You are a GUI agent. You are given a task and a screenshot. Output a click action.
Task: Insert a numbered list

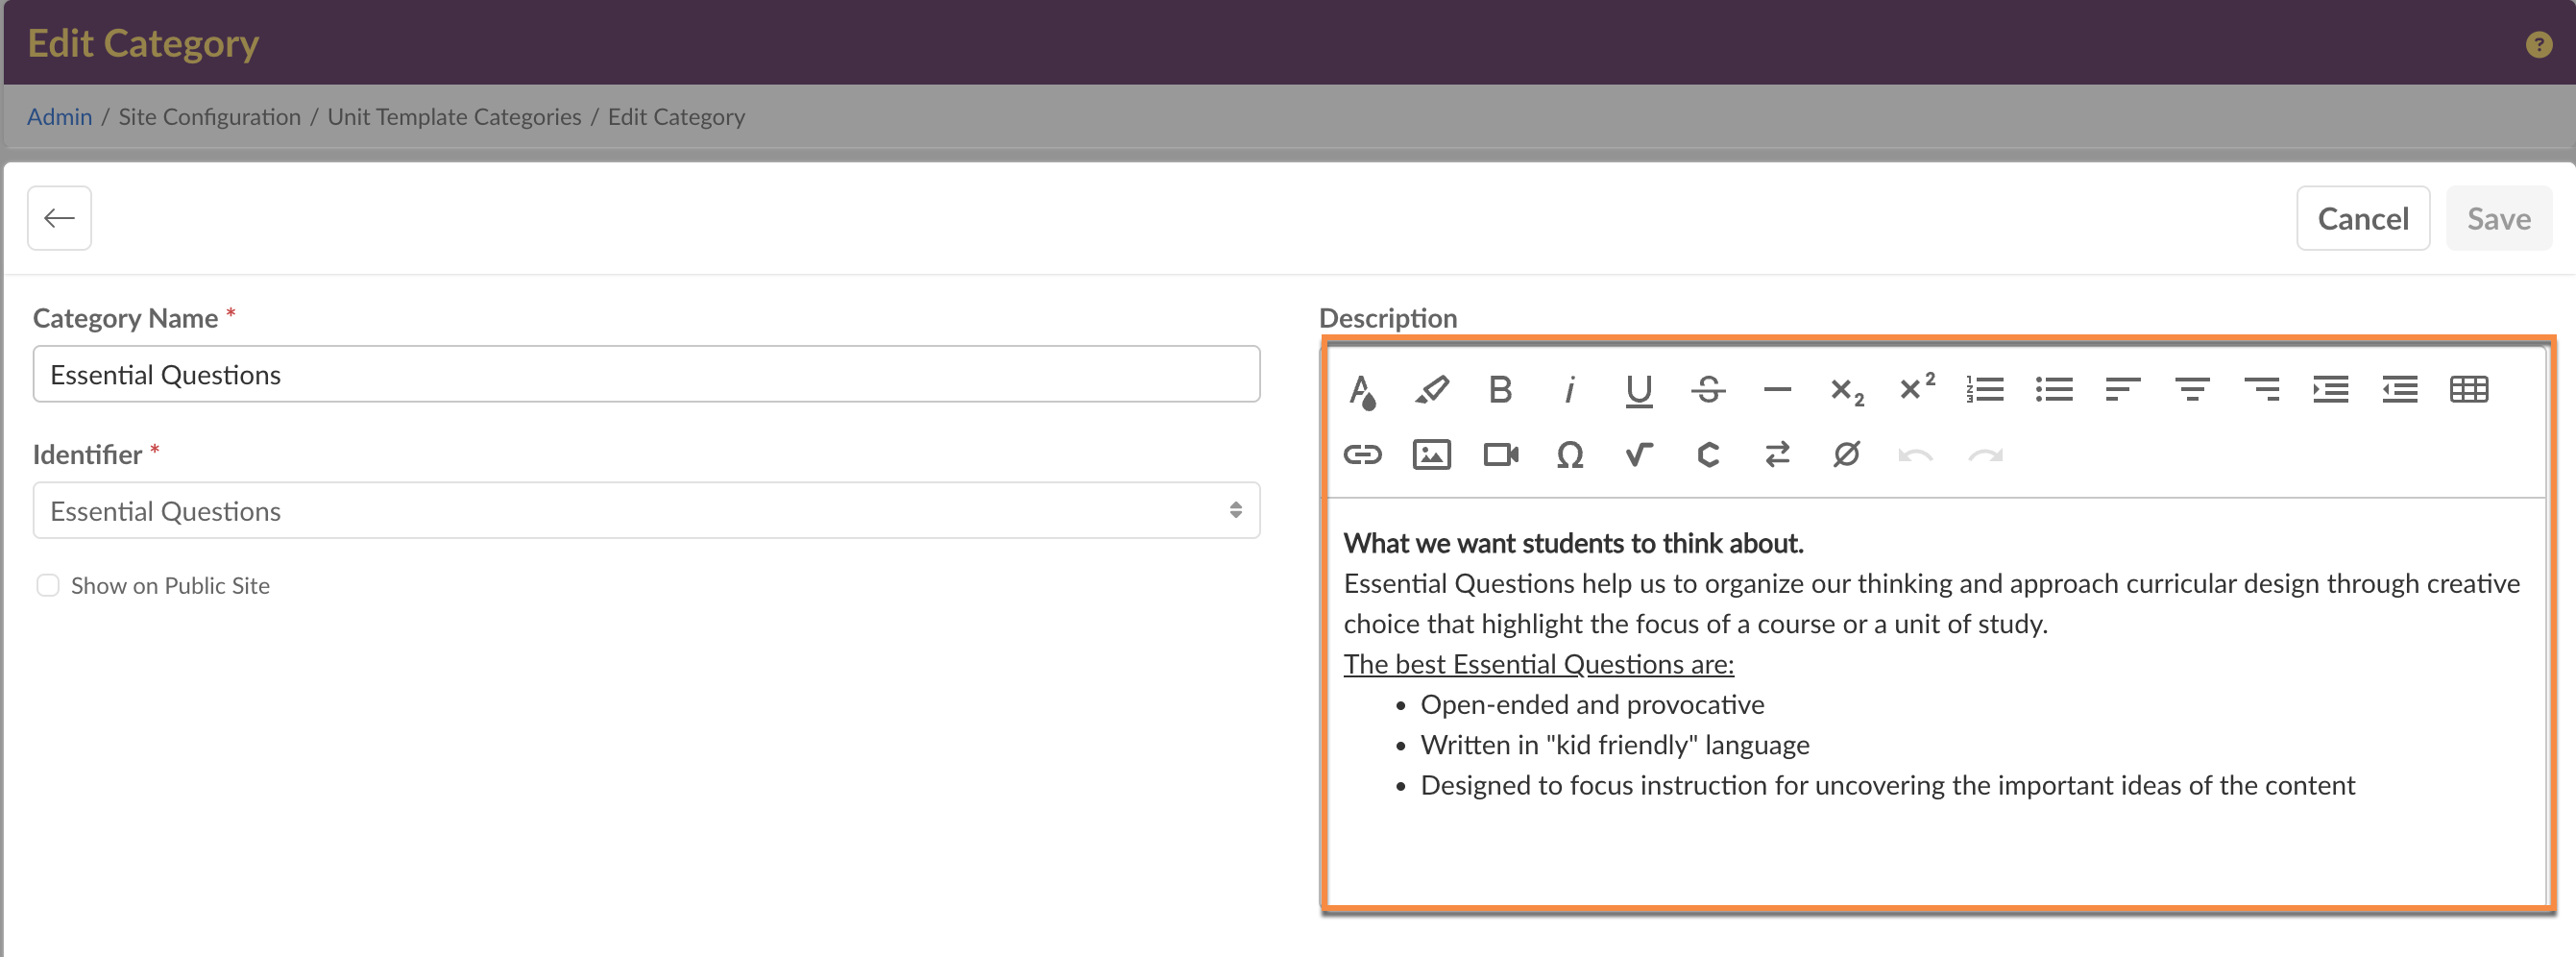pyautogui.click(x=1984, y=390)
